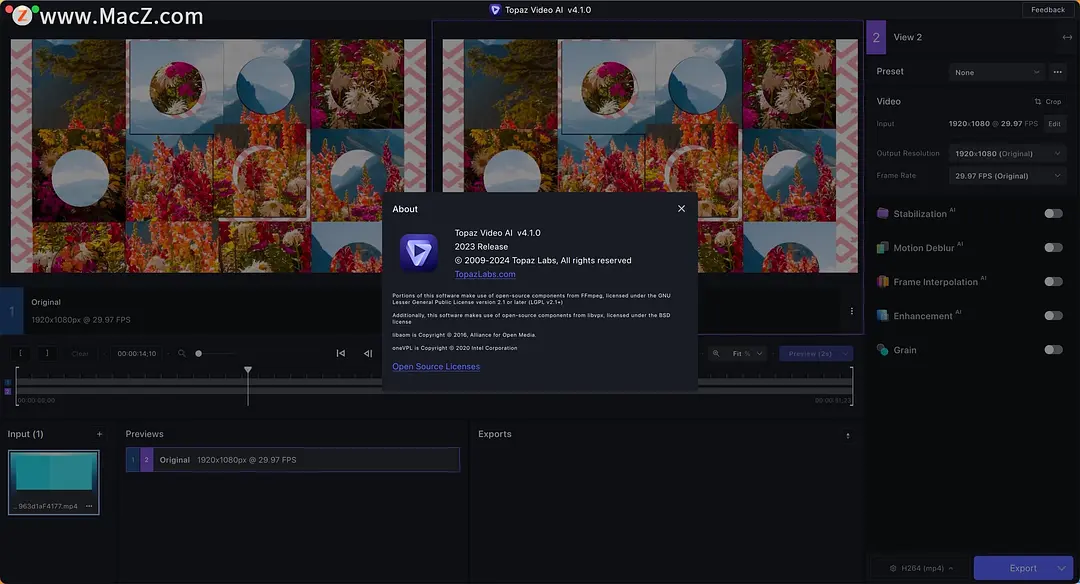1080x584 pixels.
Task: Click the Original view video preview
Action: pos(218,156)
